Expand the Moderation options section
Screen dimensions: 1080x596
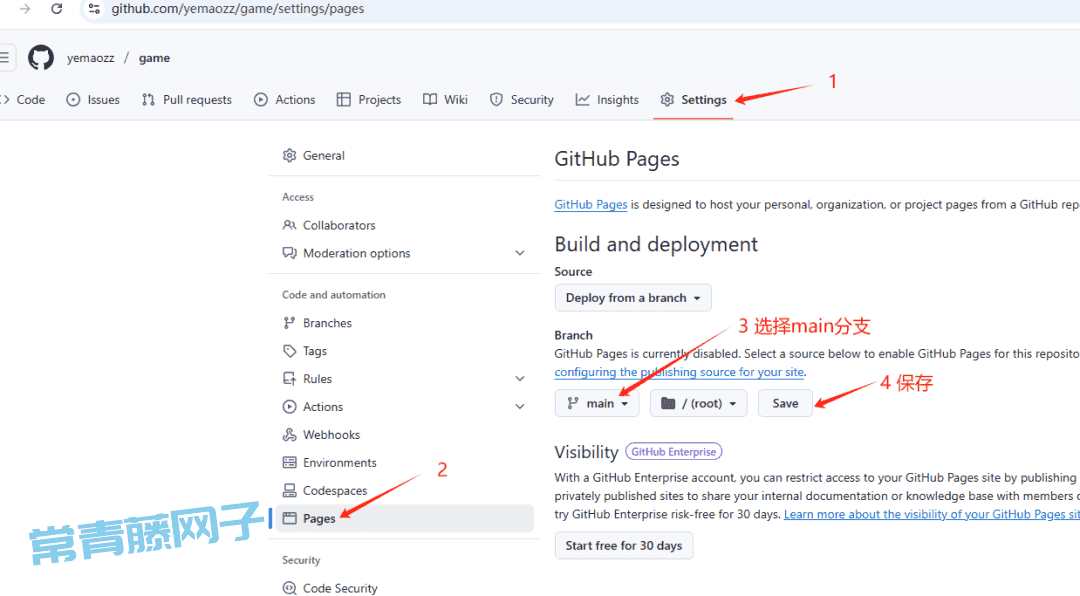520,254
